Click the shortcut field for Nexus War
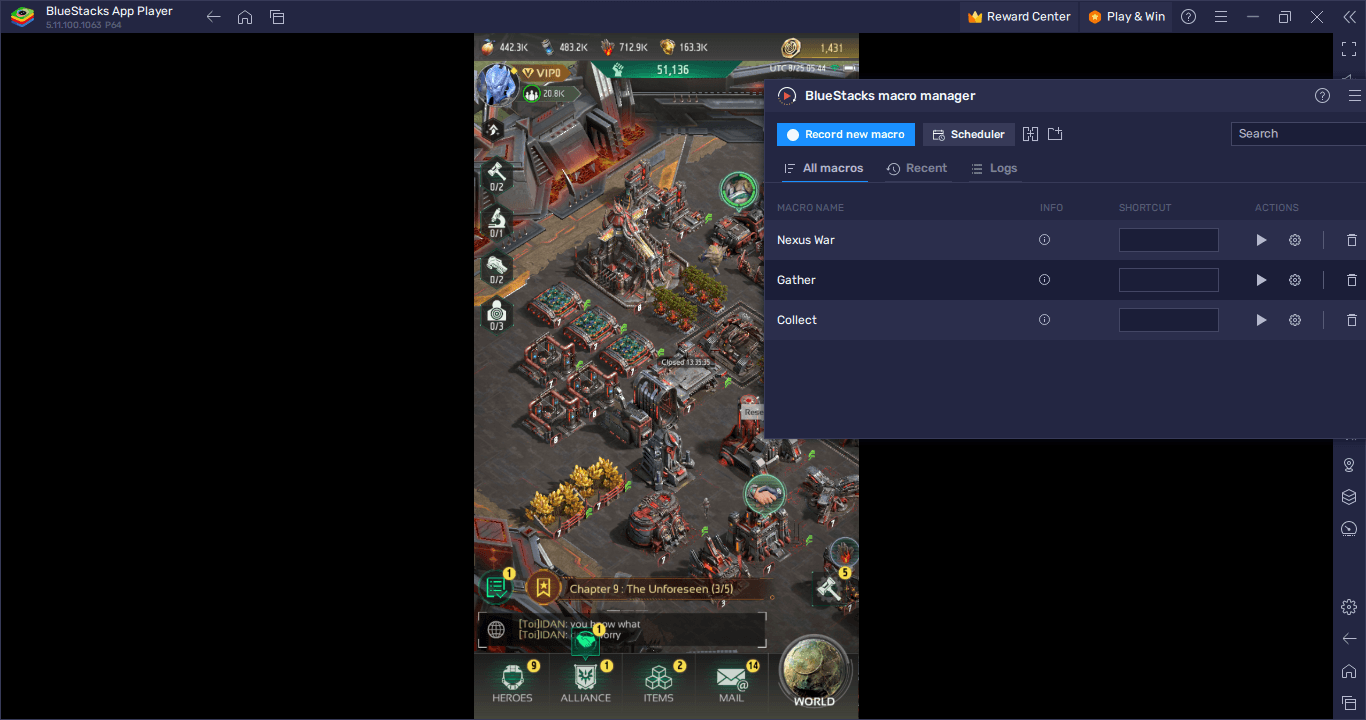Viewport: 1366px width, 720px height. tap(1169, 240)
